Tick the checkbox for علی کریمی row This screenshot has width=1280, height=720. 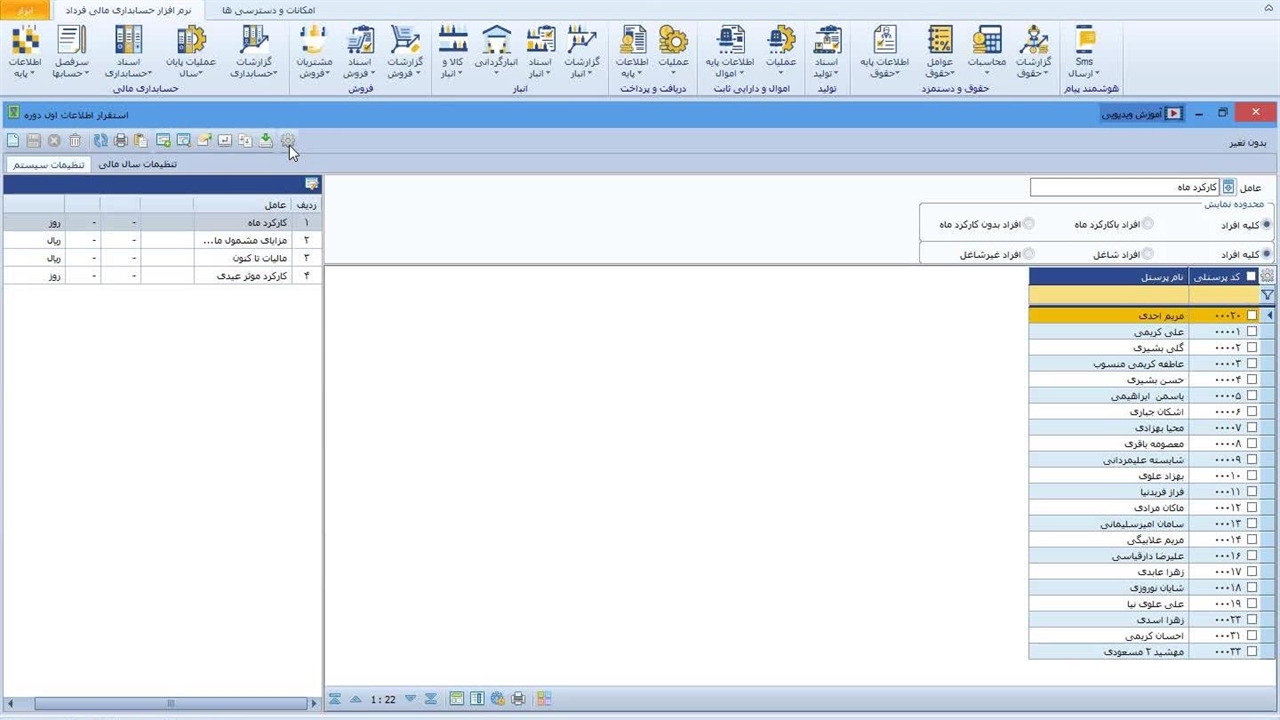pyautogui.click(x=1252, y=332)
